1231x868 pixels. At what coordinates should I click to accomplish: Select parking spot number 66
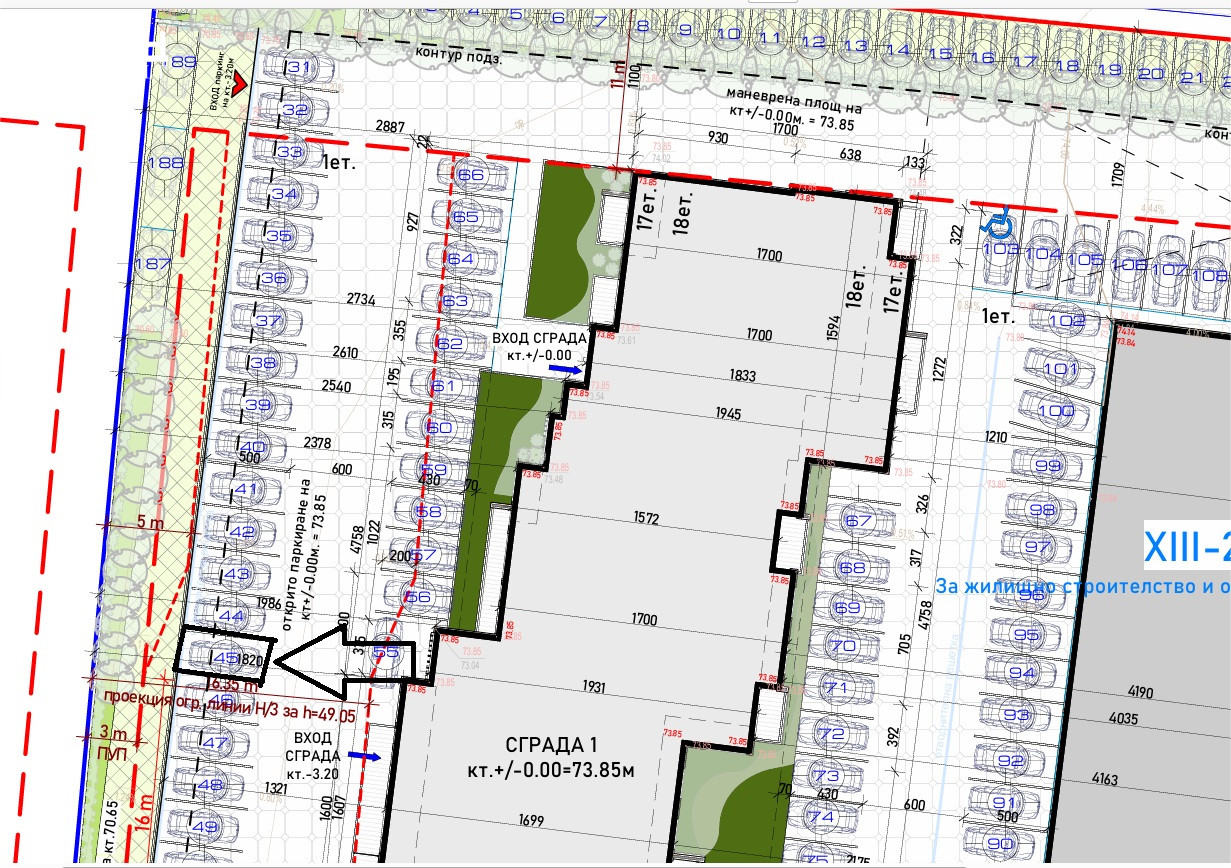point(470,174)
